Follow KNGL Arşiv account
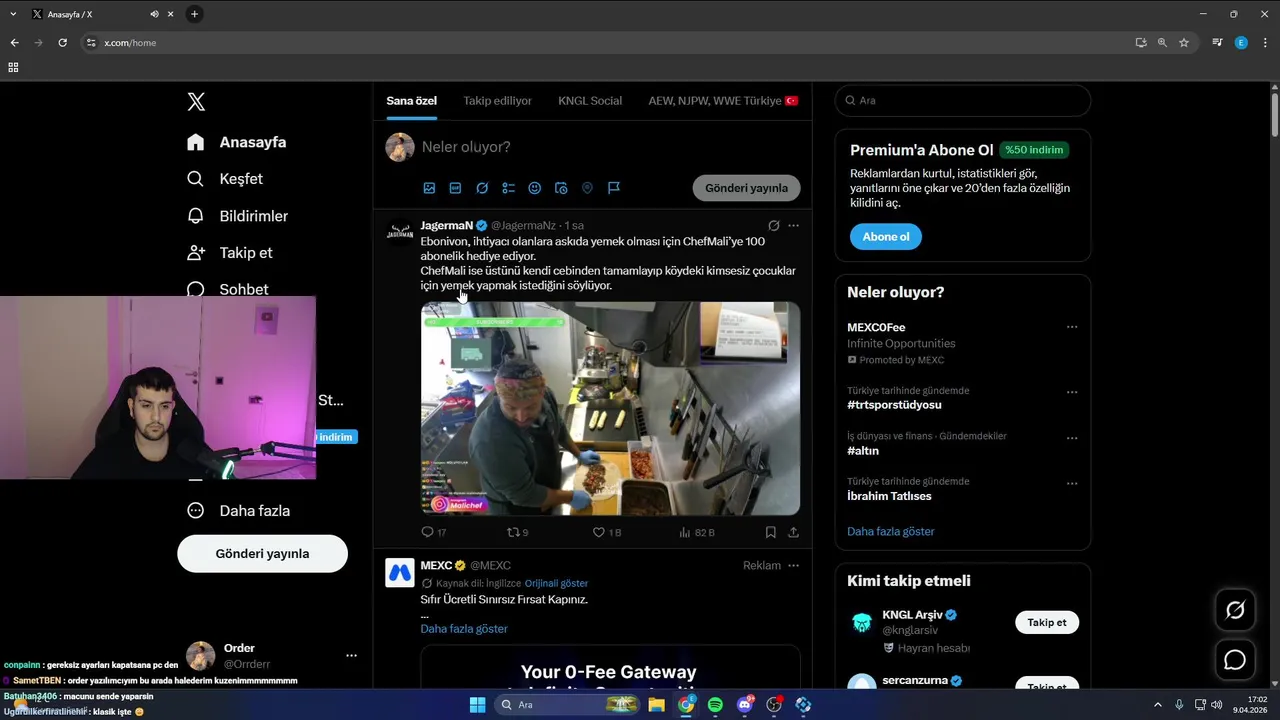 coord(1047,622)
